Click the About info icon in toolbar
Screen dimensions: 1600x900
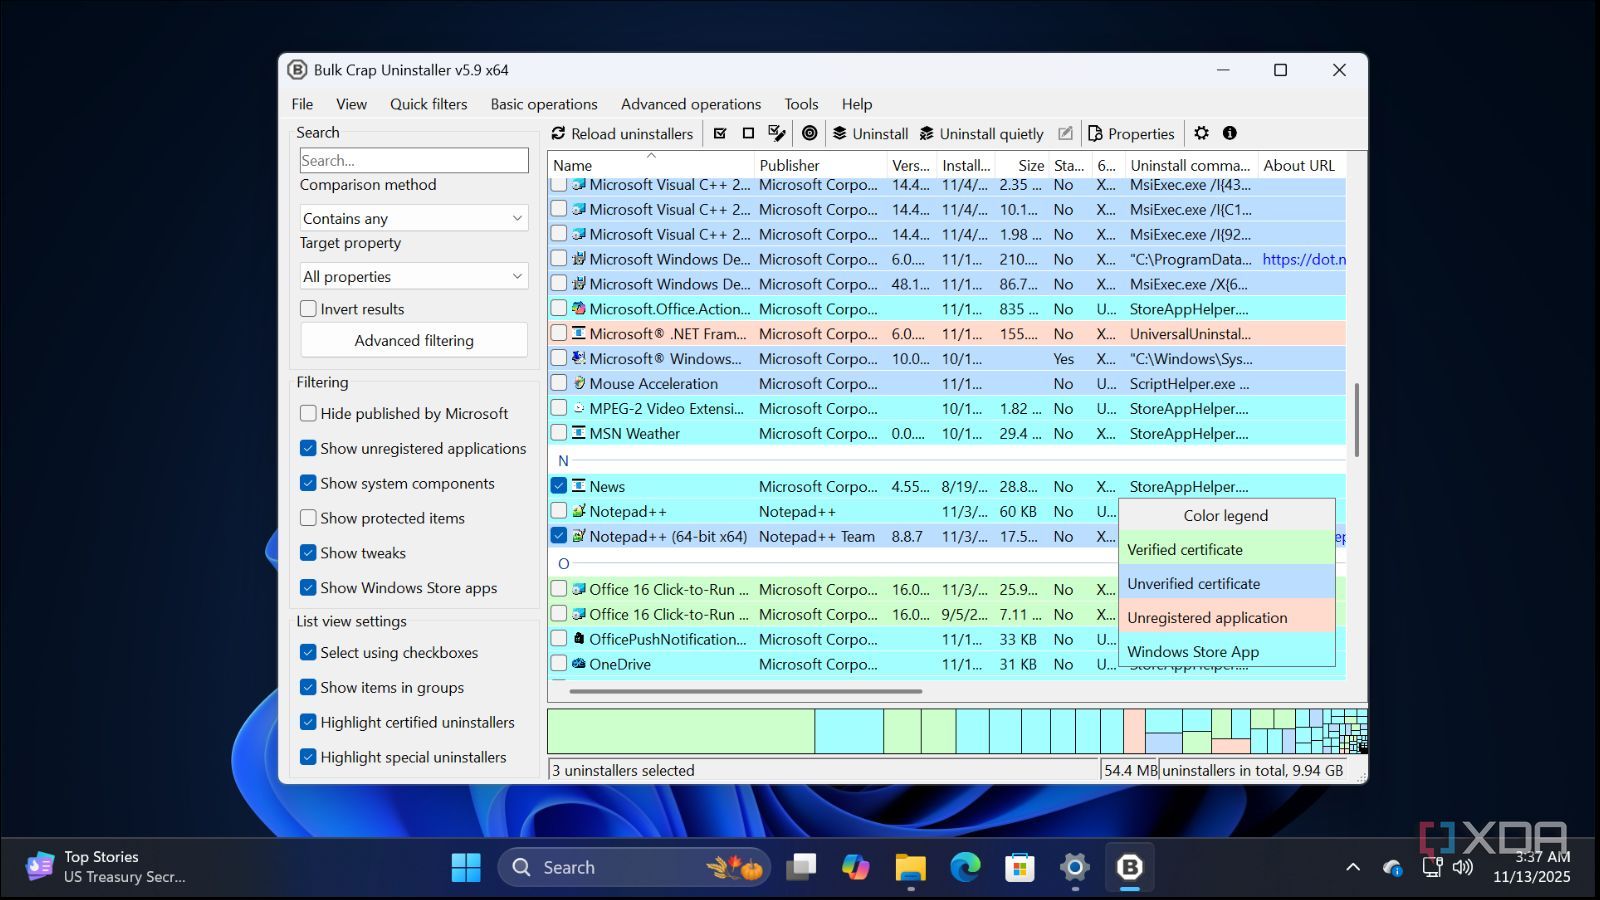point(1230,133)
